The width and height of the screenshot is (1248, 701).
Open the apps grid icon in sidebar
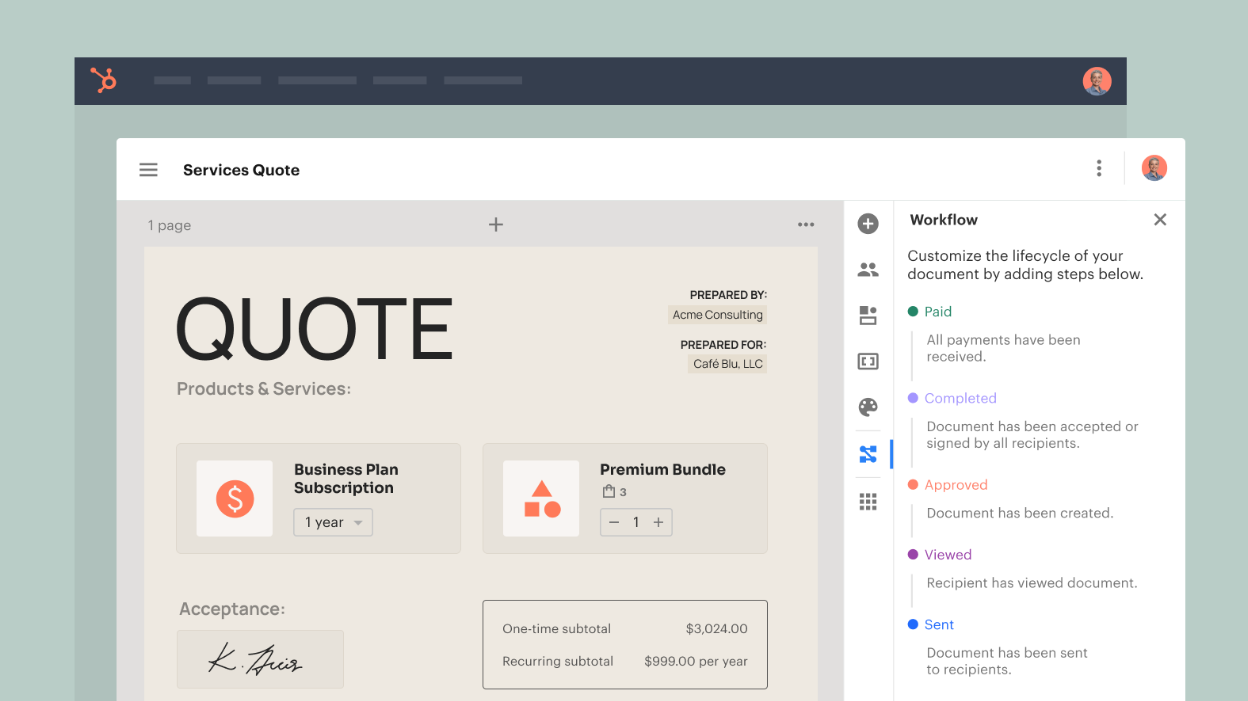point(868,502)
